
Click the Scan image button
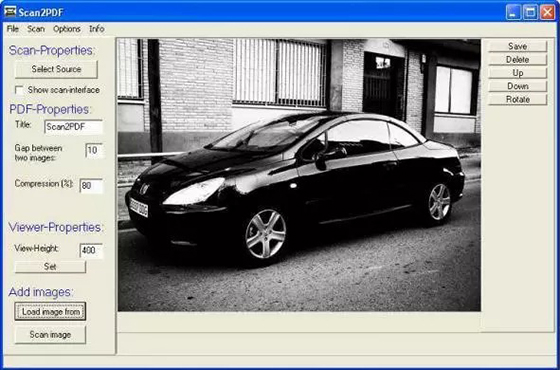(50, 335)
